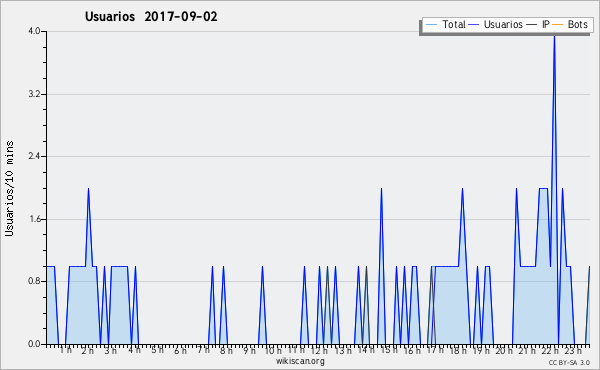Click the 12 h x-axis label

coord(319,351)
